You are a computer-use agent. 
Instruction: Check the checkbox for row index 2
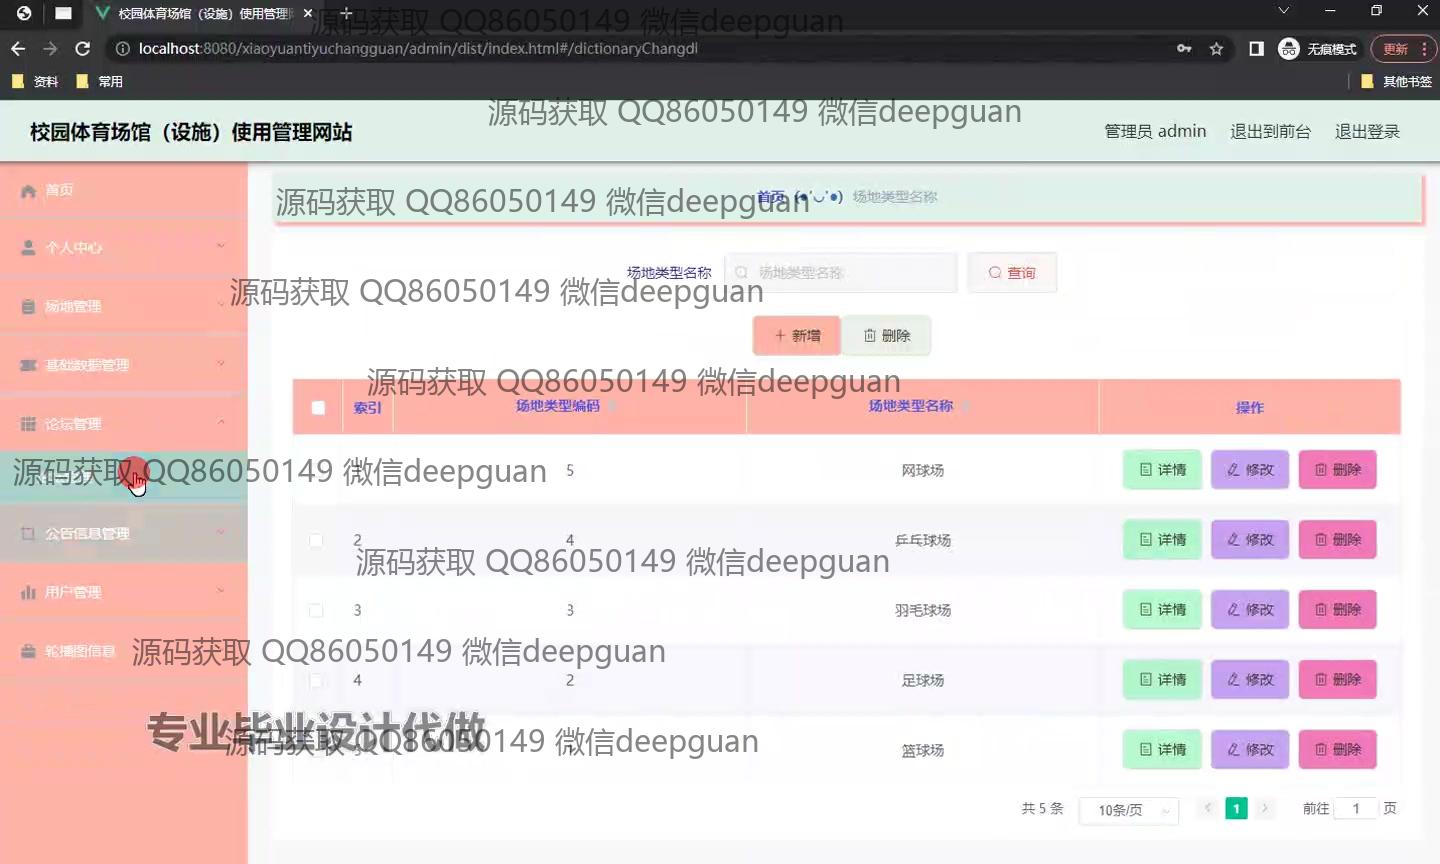316,540
